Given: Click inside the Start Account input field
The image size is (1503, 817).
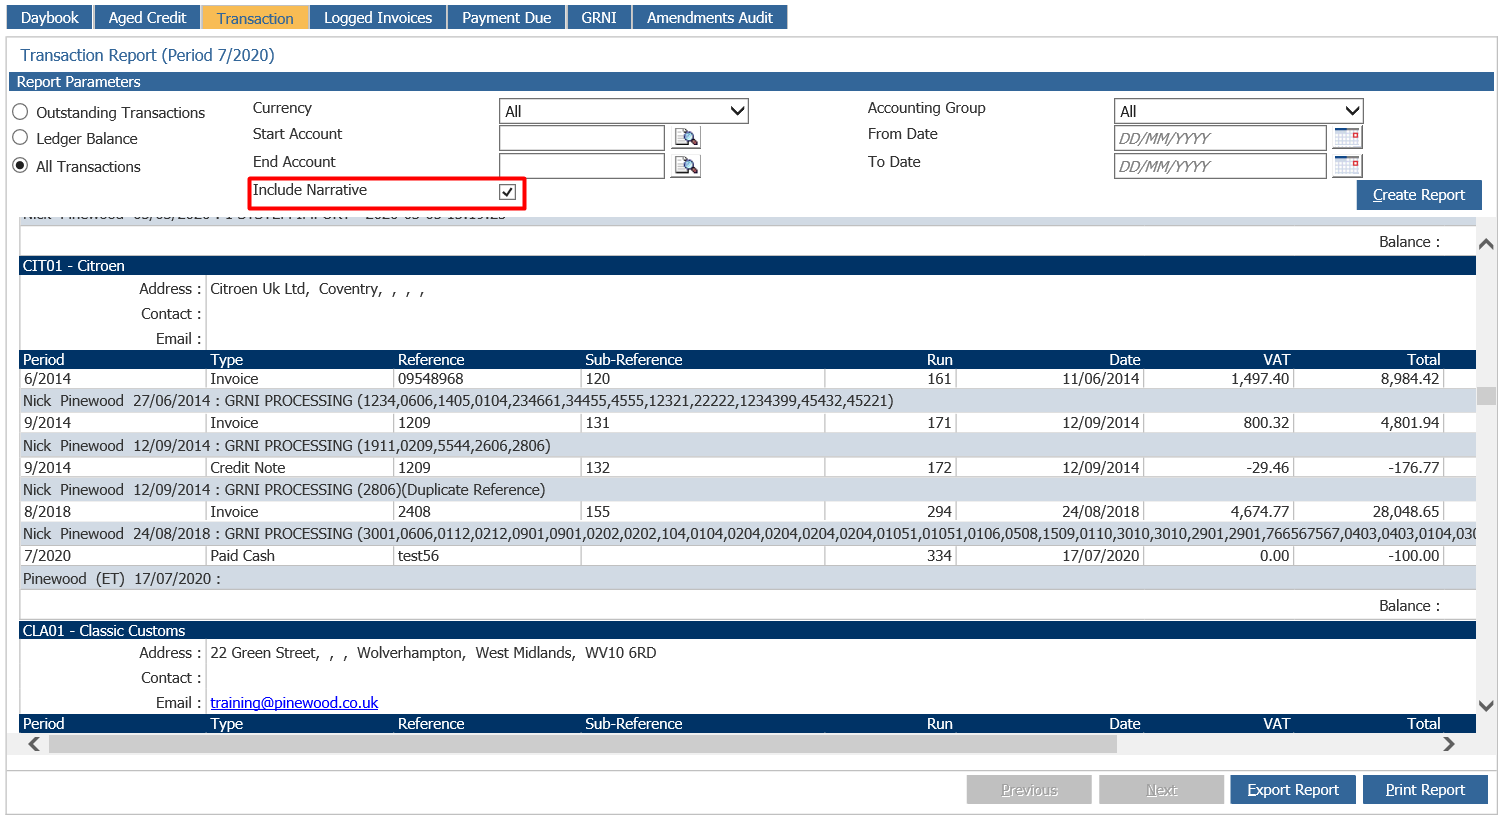Looking at the screenshot, I should coord(581,136).
